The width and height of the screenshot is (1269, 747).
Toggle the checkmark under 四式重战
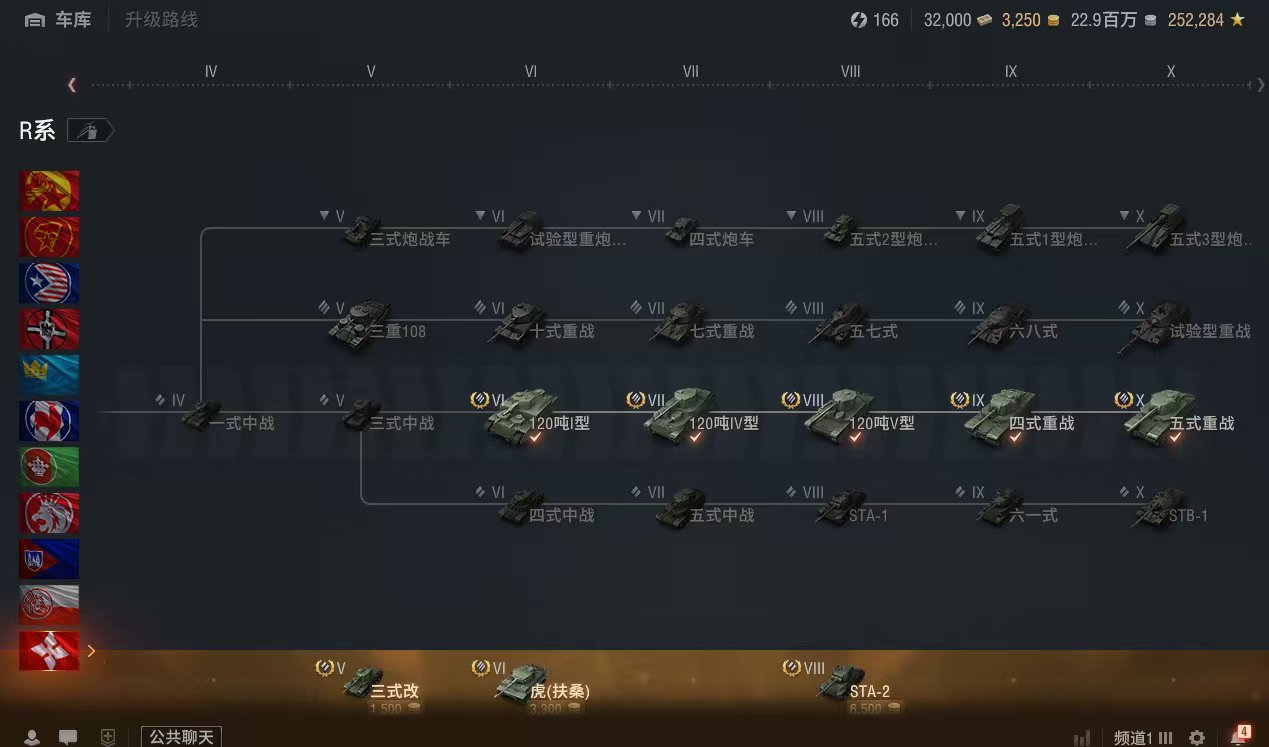pos(1016,437)
